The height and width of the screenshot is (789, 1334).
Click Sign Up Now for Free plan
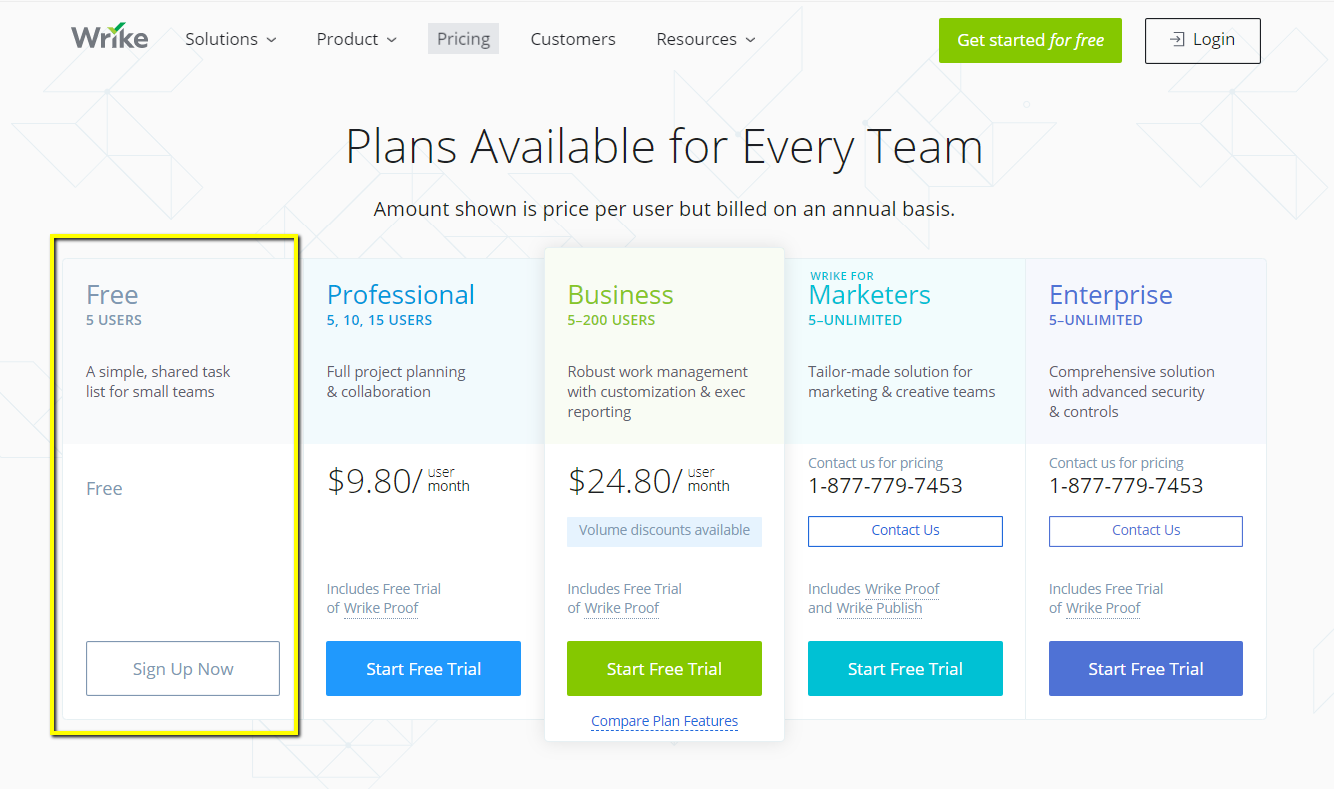pyautogui.click(x=183, y=669)
